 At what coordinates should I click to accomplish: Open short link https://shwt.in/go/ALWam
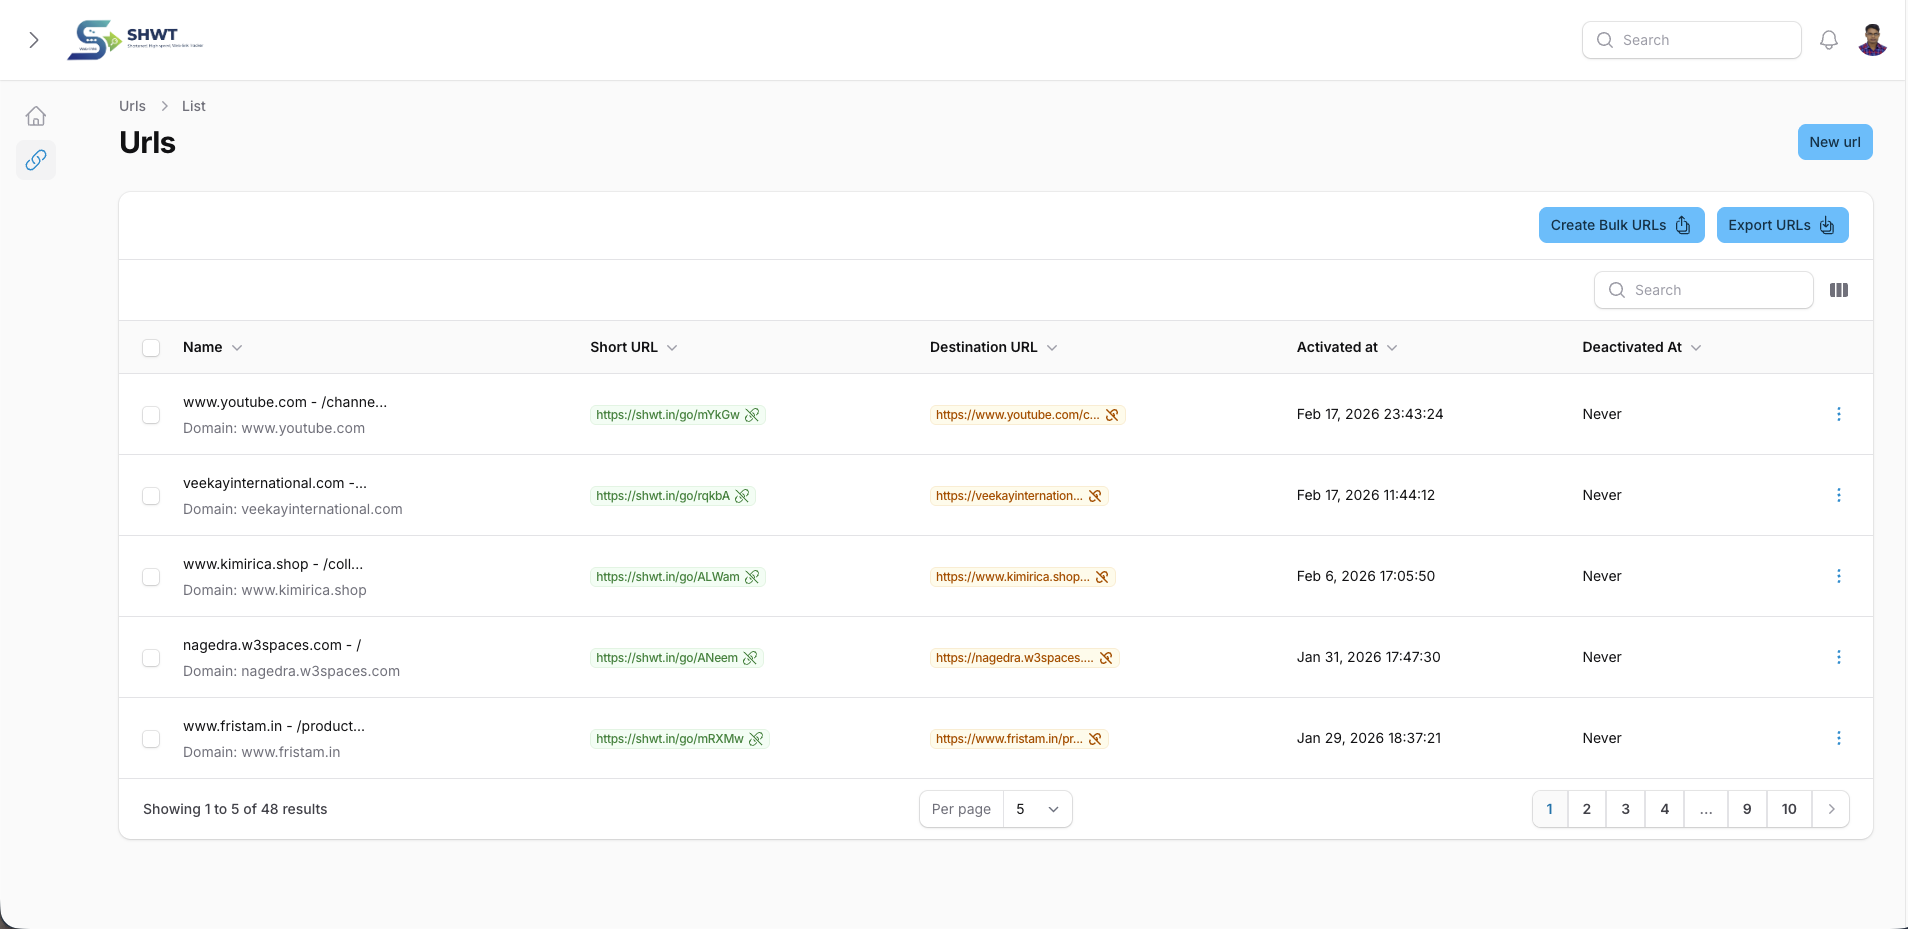pyautogui.click(x=668, y=577)
